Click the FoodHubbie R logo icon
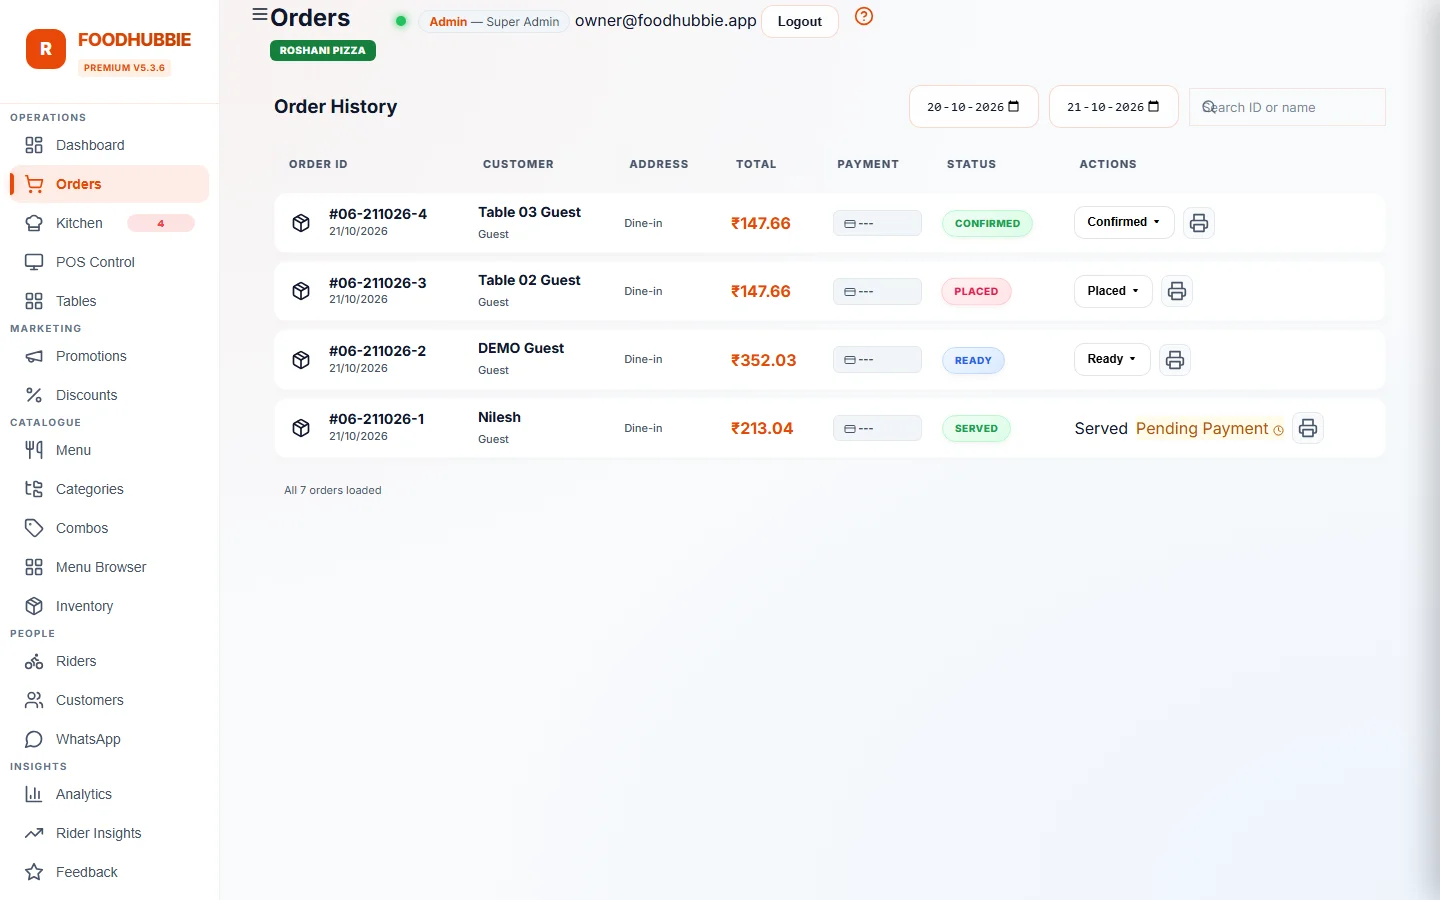The height and width of the screenshot is (900, 1440). pyautogui.click(x=46, y=49)
